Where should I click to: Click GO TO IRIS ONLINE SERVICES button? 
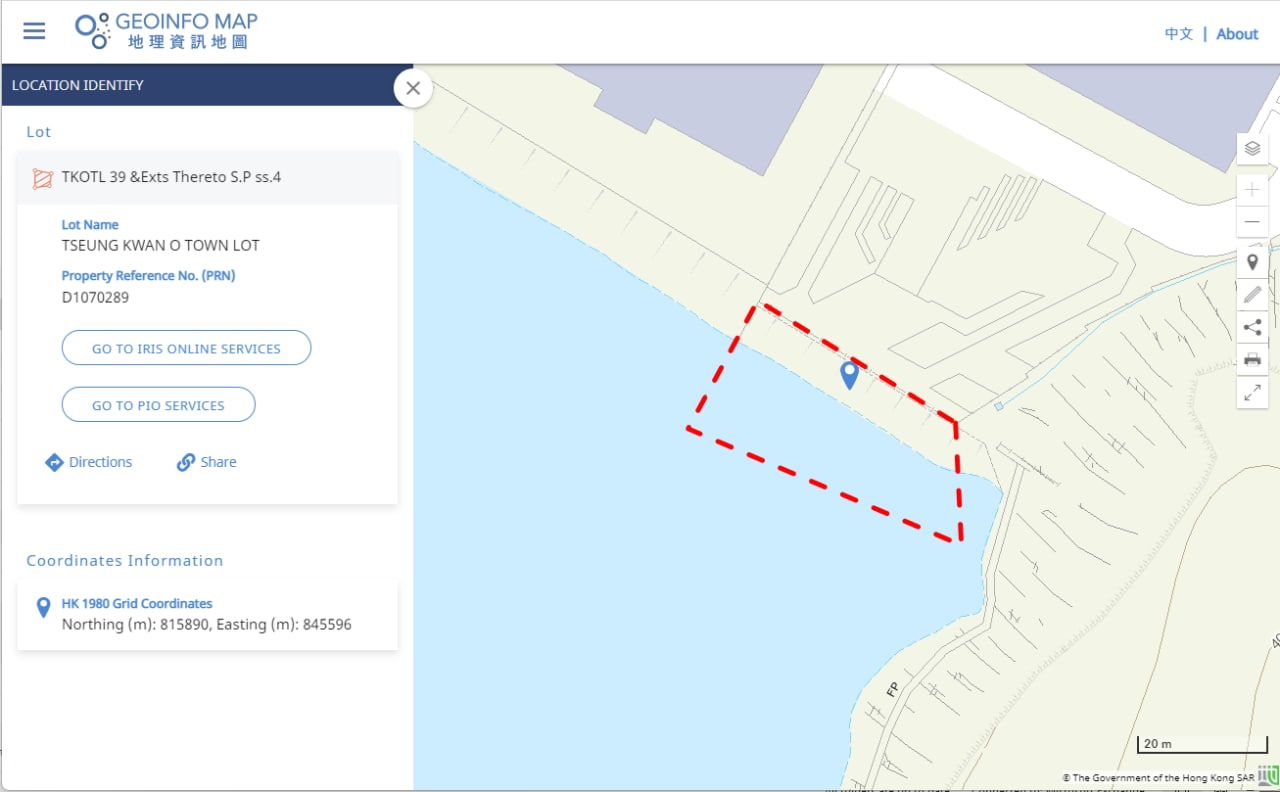pyautogui.click(x=186, y=348)
